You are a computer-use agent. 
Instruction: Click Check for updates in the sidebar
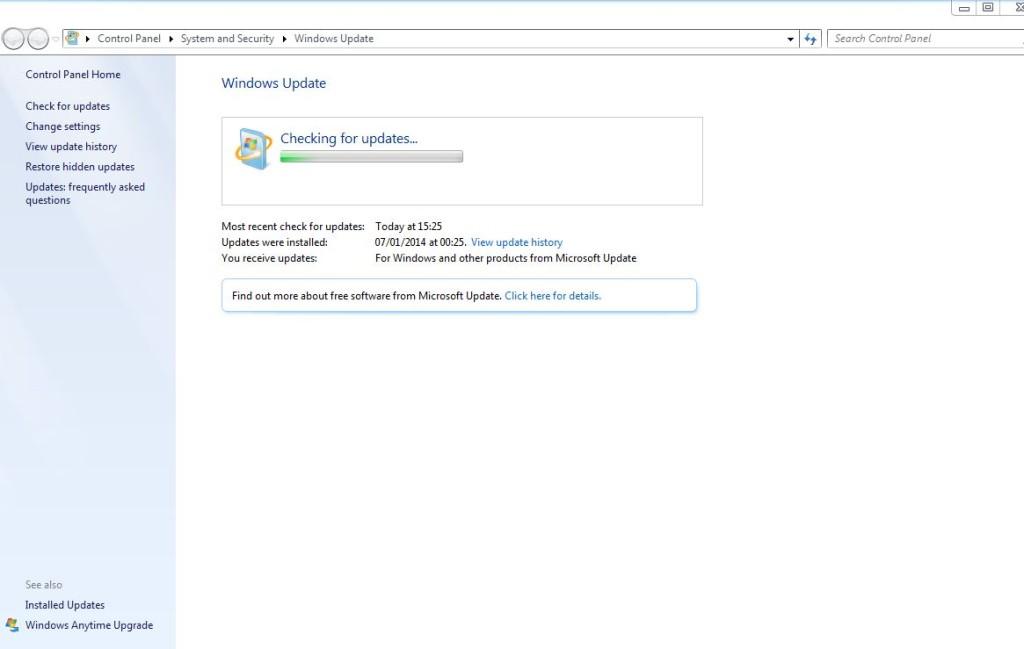pos(67,106)
